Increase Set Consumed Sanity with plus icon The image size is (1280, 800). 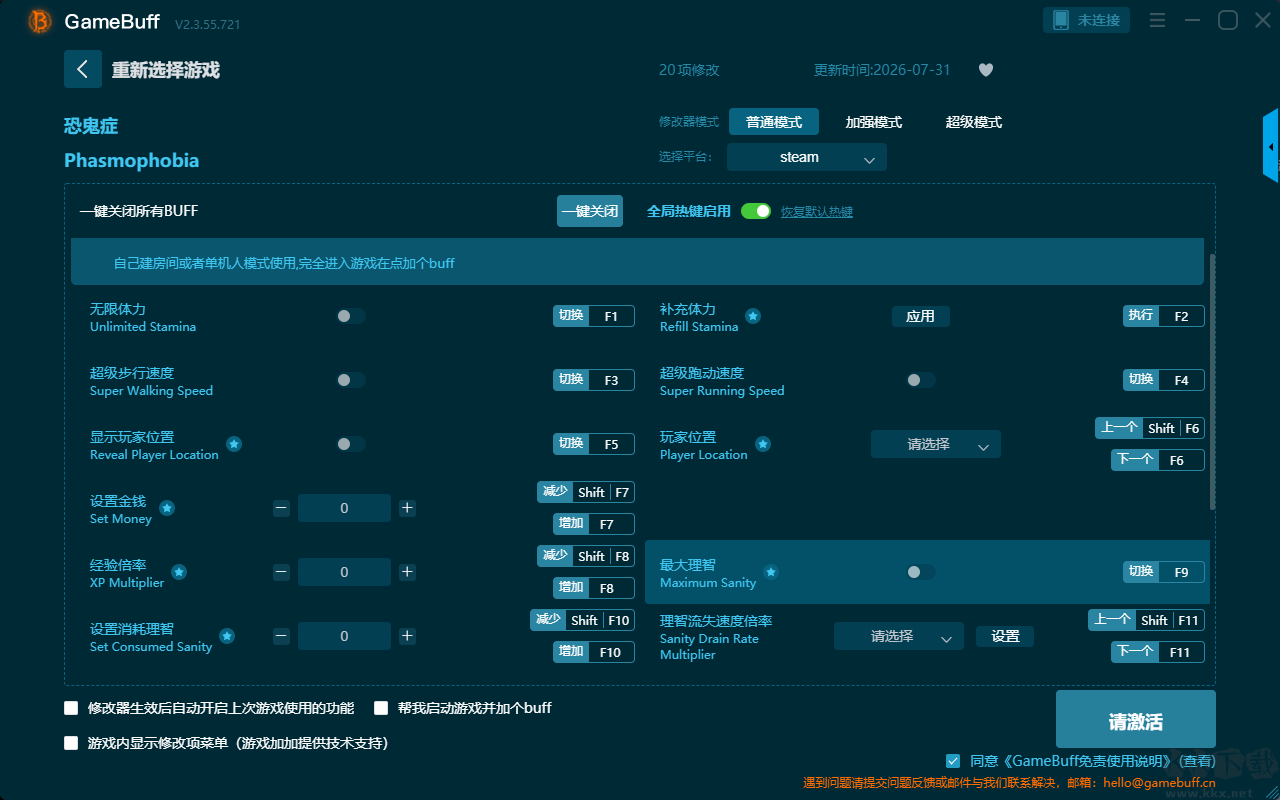pos(407,636)
